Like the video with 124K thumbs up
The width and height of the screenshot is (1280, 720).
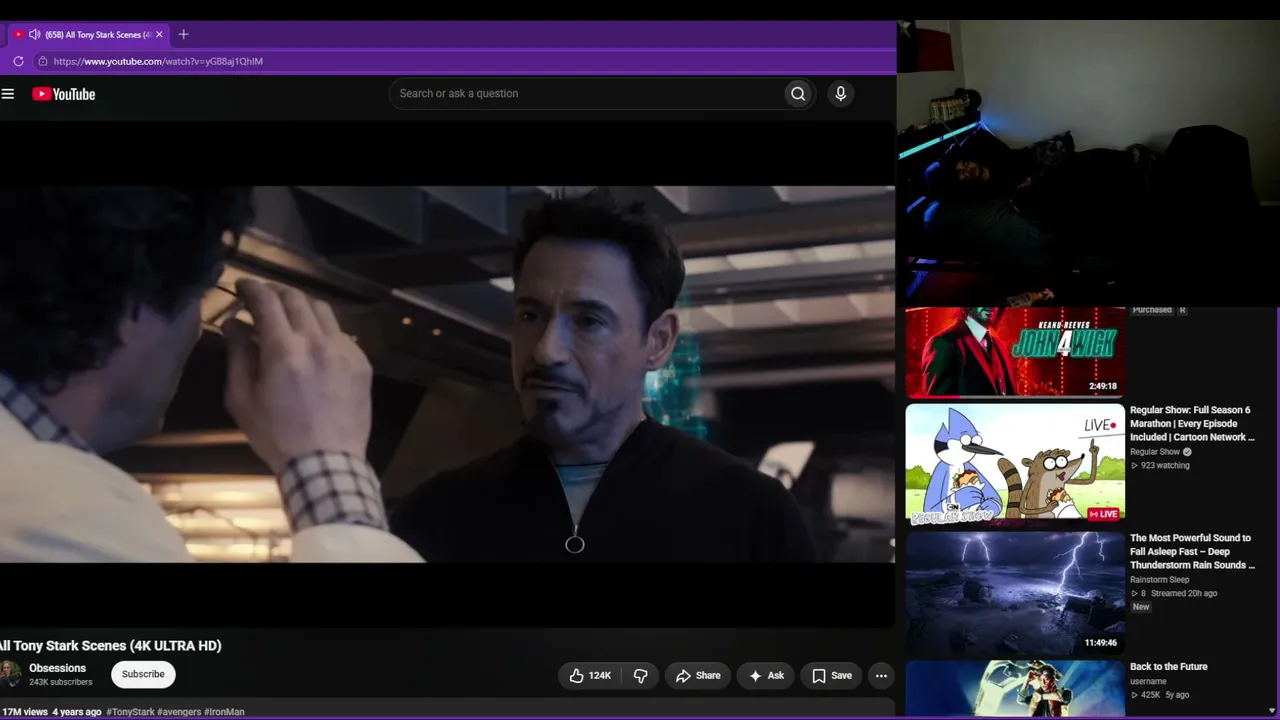point(590,676)
